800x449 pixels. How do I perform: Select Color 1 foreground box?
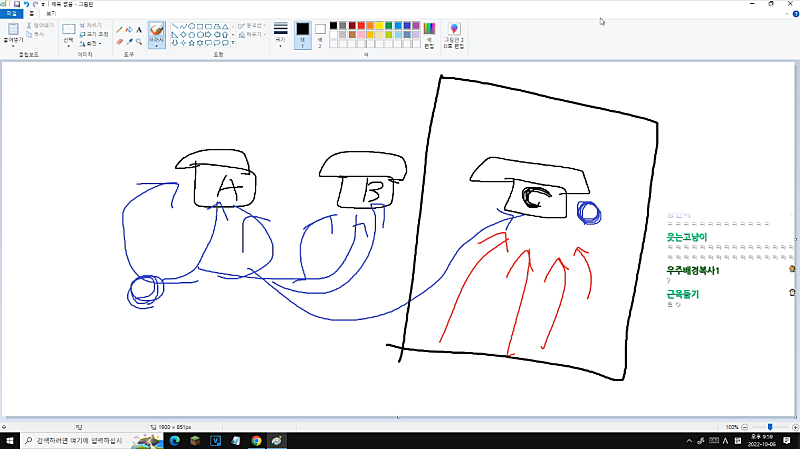pyautogui.click(x=302, y=34)
